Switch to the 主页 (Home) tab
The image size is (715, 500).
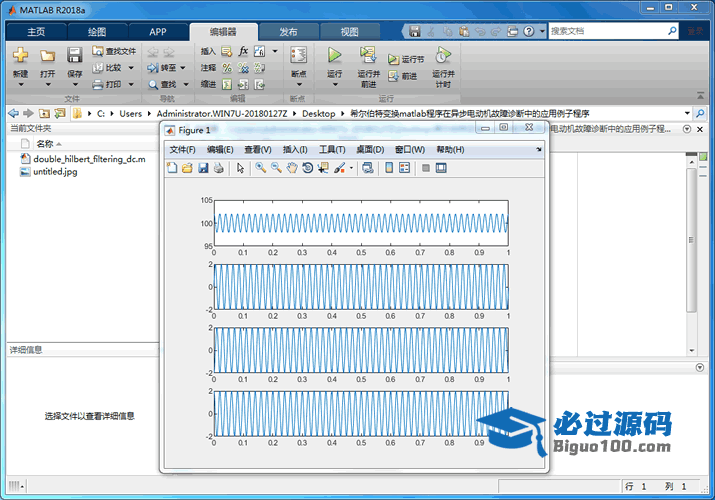(x=36, y=32)
